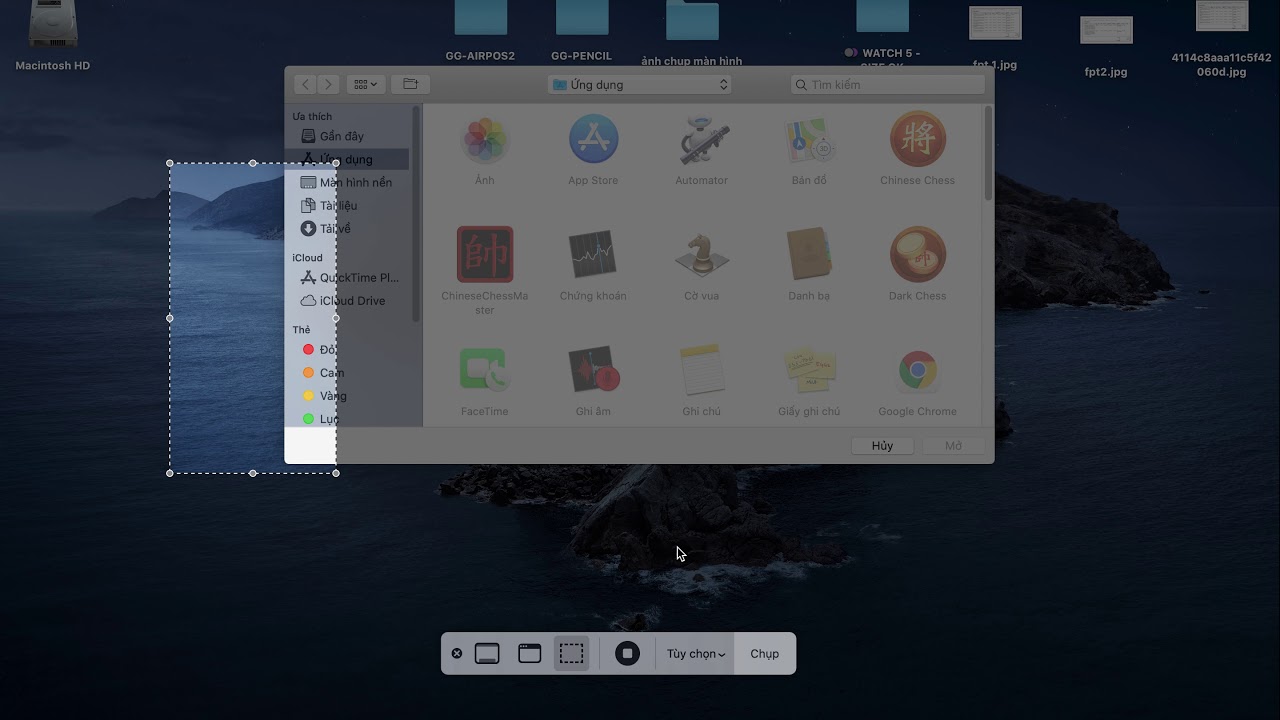The height and width of the screenshot is (720, 1280).
Task: Open the icon view options dropdown
Action: pyautogui.click(x=366, y=85)
